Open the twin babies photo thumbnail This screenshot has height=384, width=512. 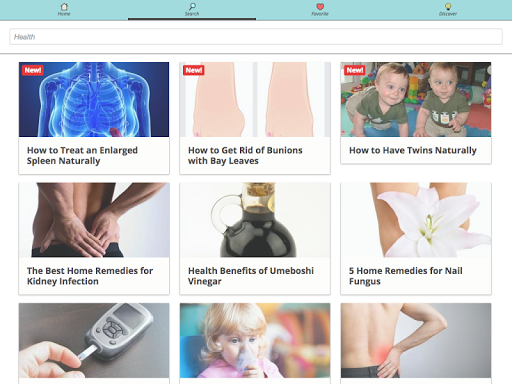click(416, 99)
